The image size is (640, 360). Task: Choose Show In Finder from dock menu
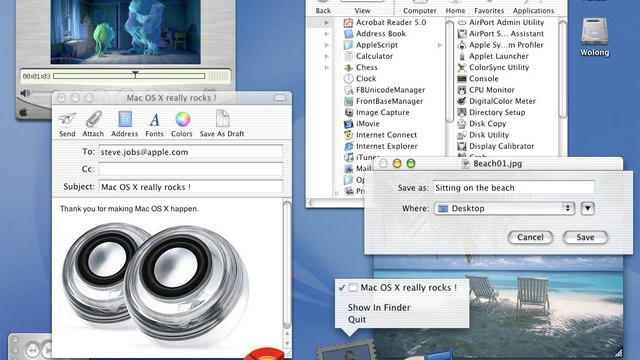click(x=379, y=307)
